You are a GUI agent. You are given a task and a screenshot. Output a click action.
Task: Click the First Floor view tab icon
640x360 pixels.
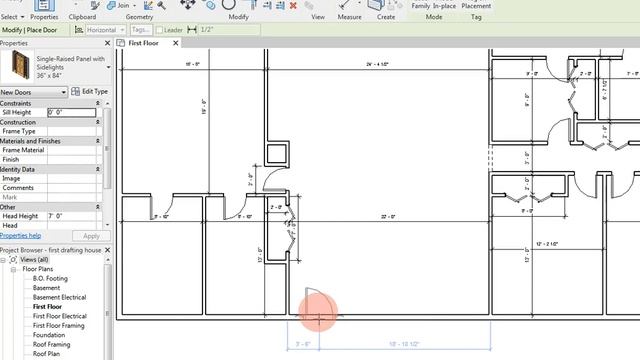coord(120,43)
